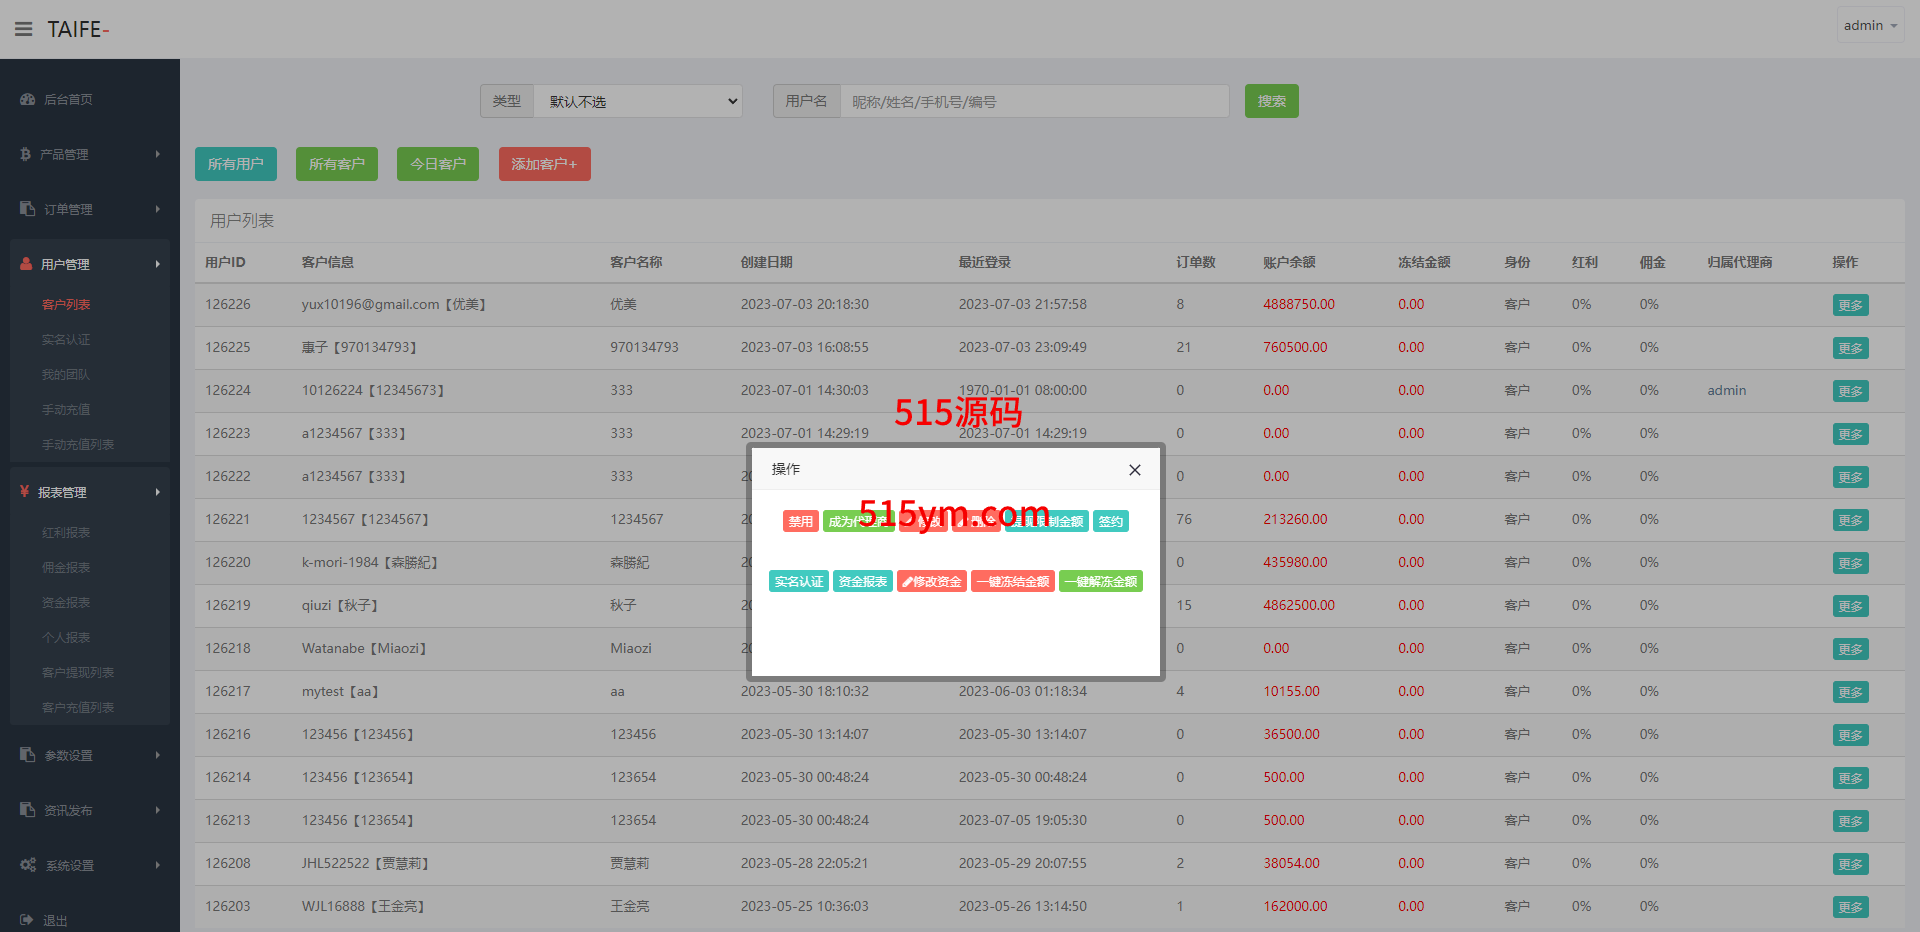The height and width of the screenshot is (932, 1920).
Task: Select 实名认证 in the sidebar submenu
Action: 66,340
